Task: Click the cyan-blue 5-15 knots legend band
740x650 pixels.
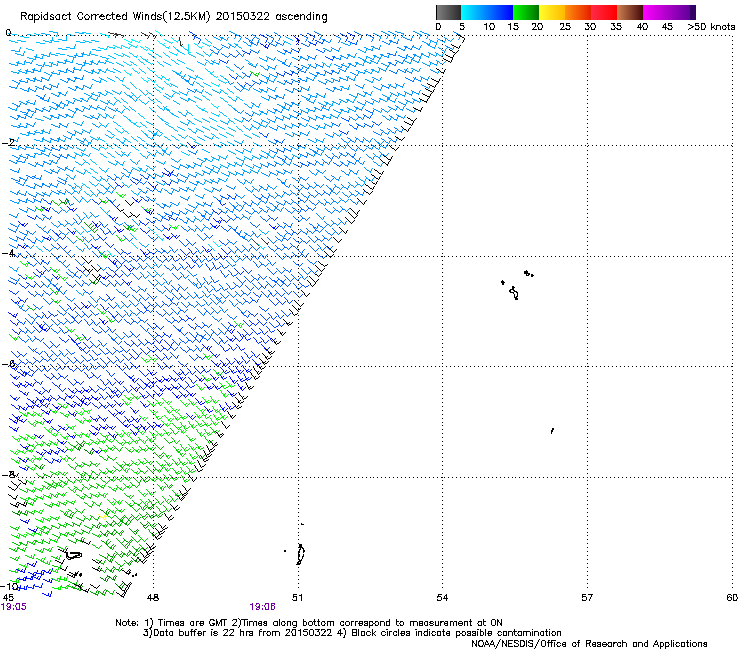Action: 487,12
